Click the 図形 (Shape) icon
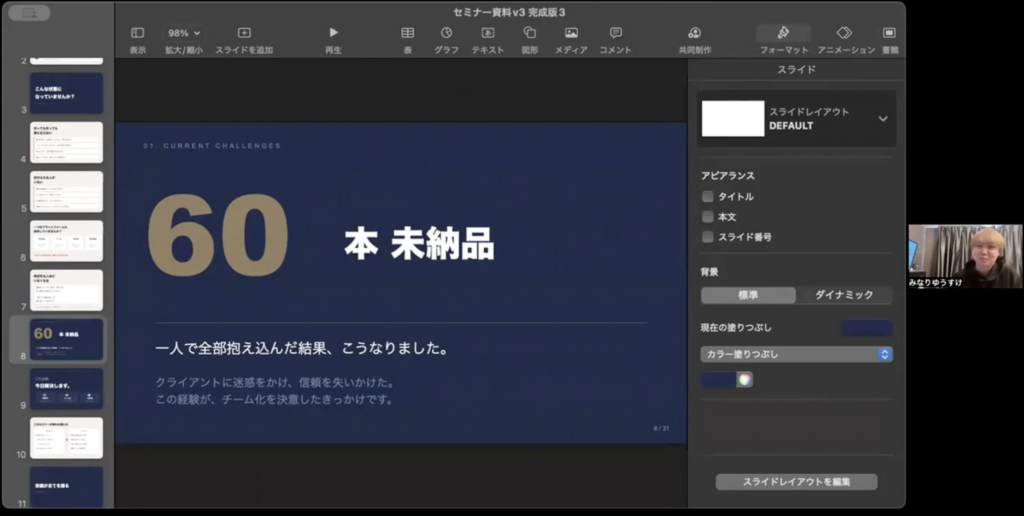 point(529,33)
